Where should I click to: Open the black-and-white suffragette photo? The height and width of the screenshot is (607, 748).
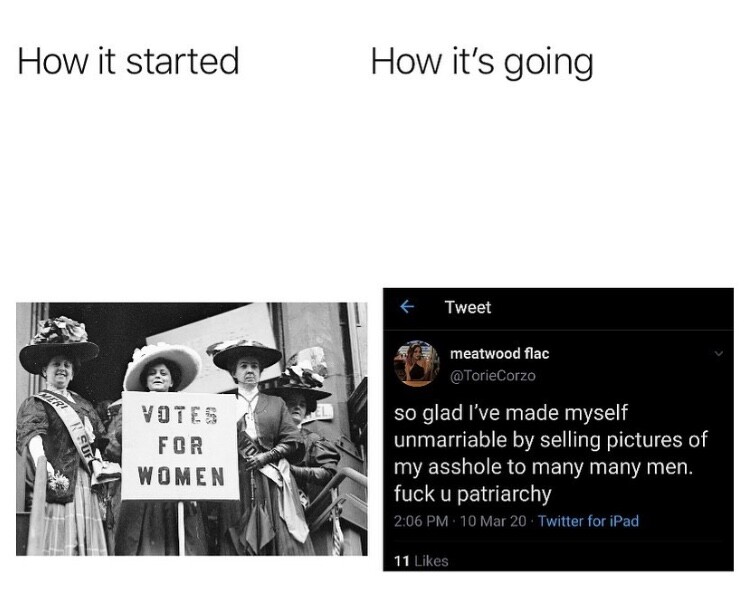point(190,428)
